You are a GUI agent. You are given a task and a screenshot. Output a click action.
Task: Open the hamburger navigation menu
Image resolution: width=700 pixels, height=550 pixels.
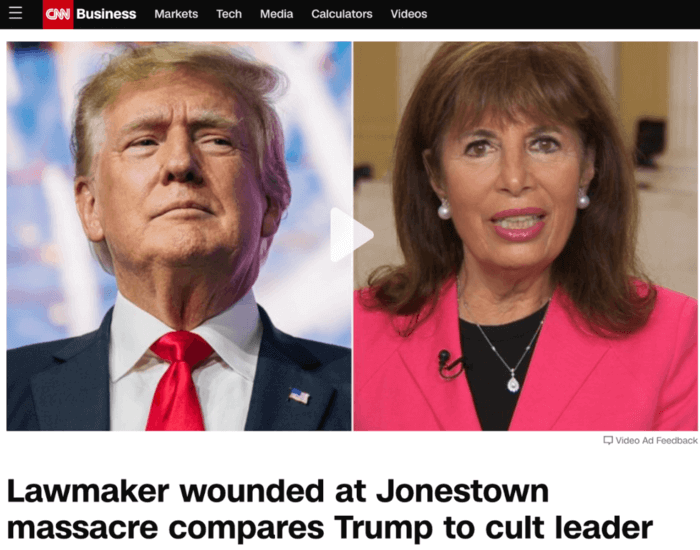pos(15,13)
